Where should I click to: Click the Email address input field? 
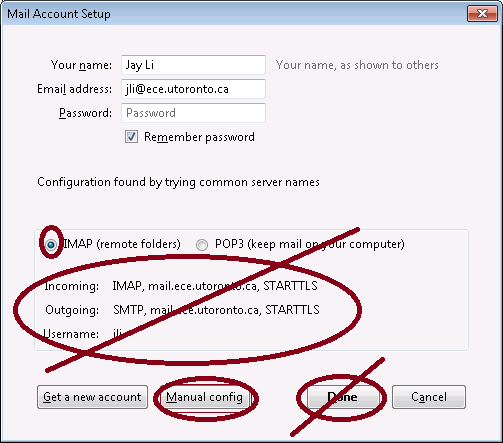tap(193, 89)
